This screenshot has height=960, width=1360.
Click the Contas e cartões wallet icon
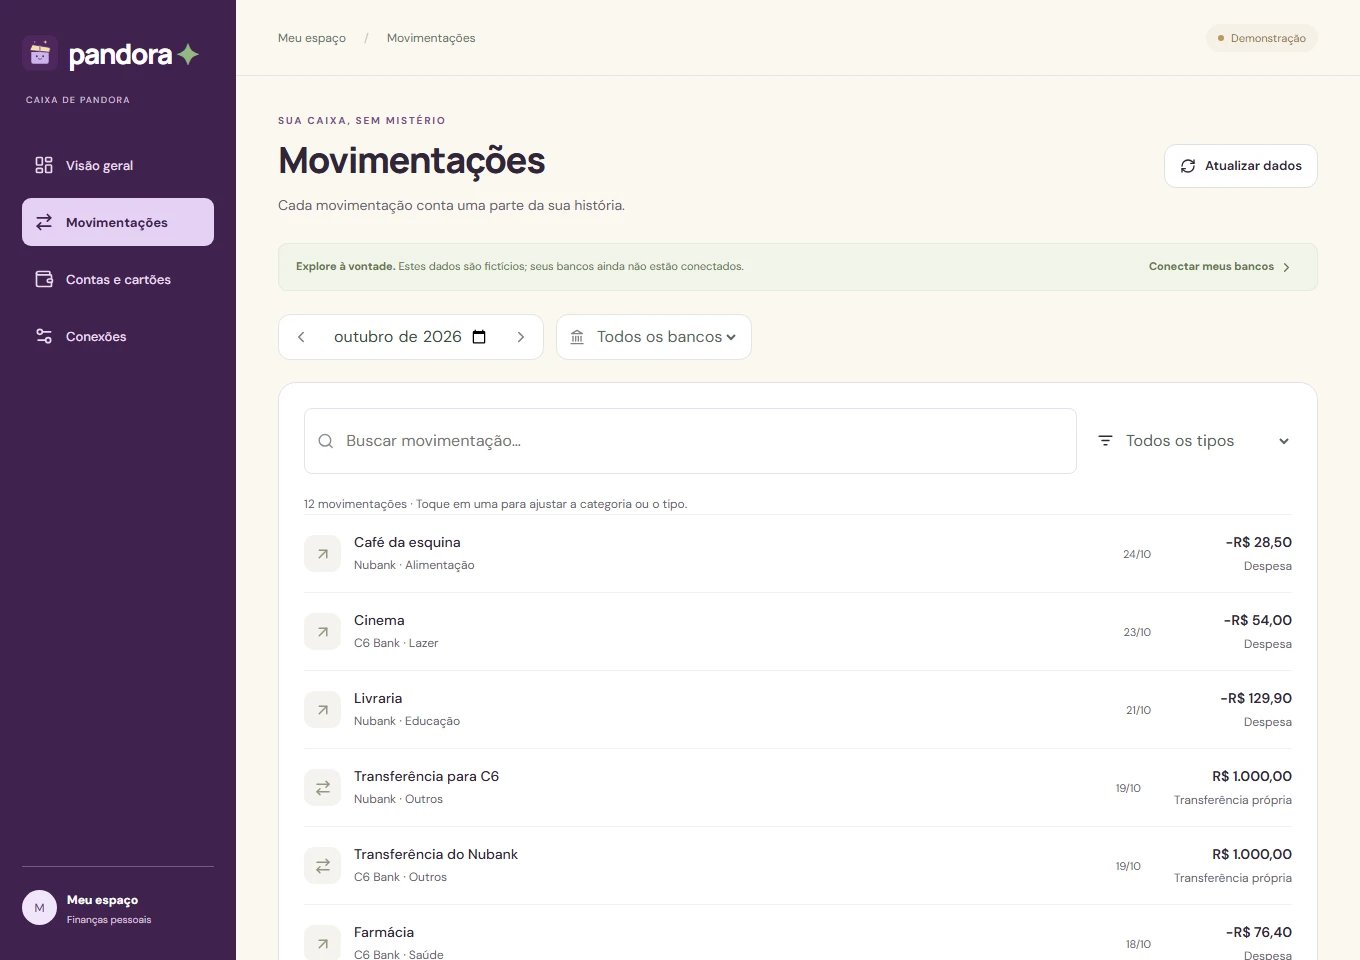coord(44,279)
